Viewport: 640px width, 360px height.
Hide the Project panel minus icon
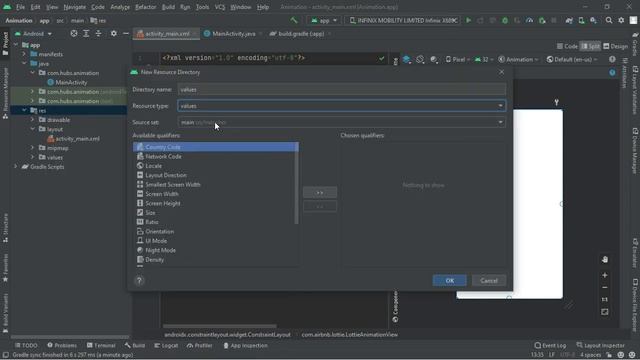pyautogui.click(x=126, y=33)
